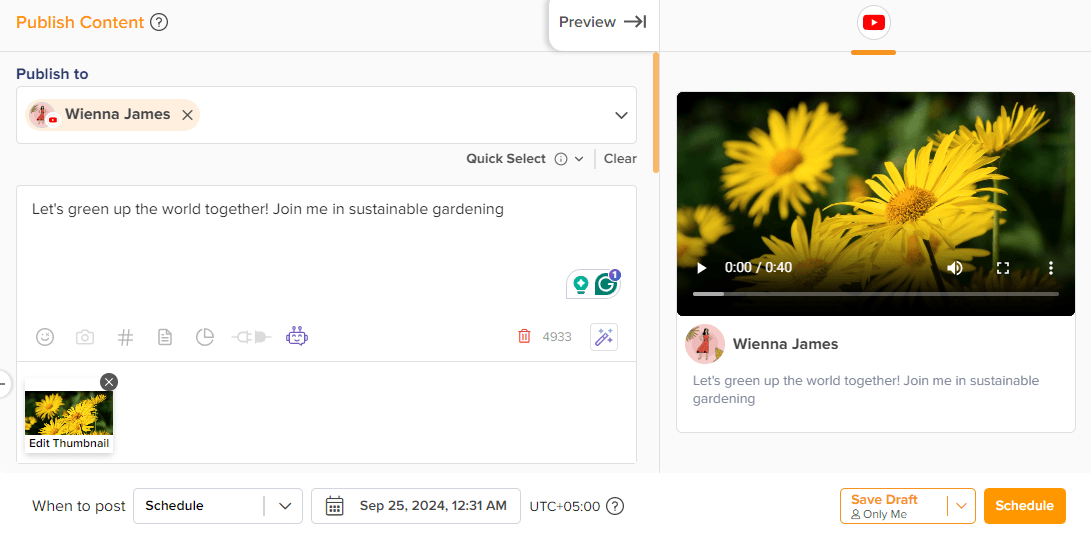Open the pie chart analytics icon

click(x=205, y=338)
